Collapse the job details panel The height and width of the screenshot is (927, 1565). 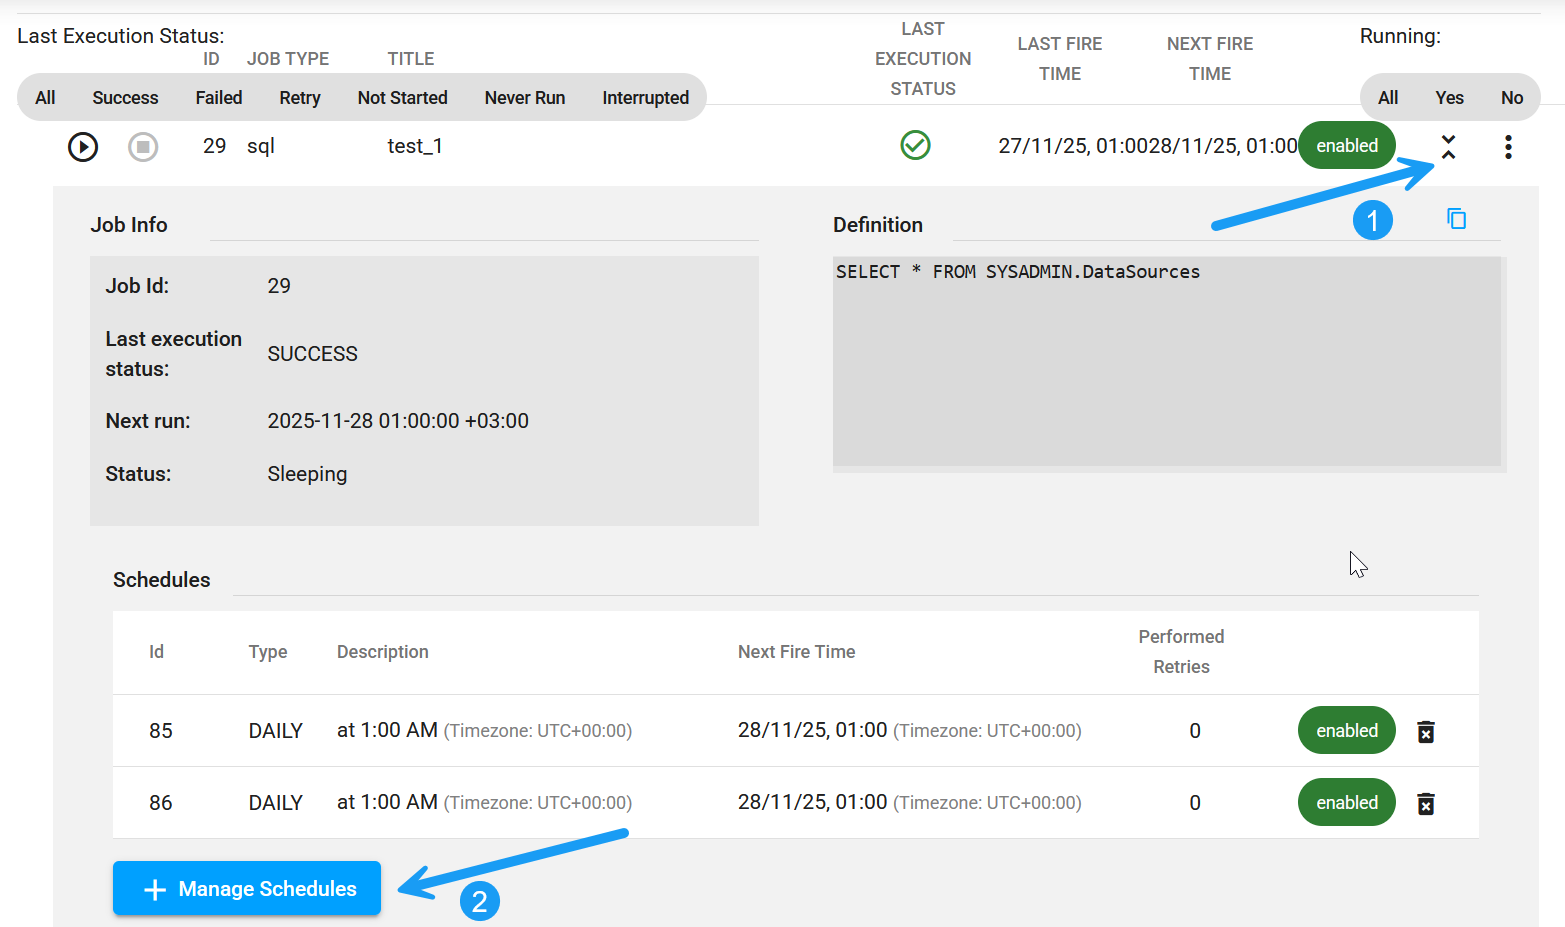[1448, 146]
